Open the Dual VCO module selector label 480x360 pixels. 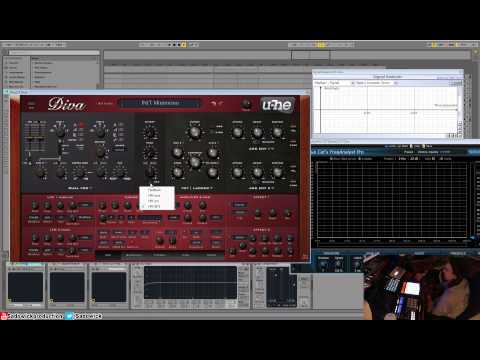coord(79,188)
